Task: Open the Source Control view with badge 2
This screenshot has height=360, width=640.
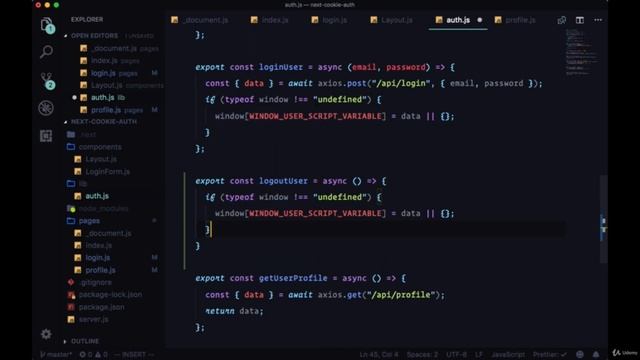Action: (47, 80)
